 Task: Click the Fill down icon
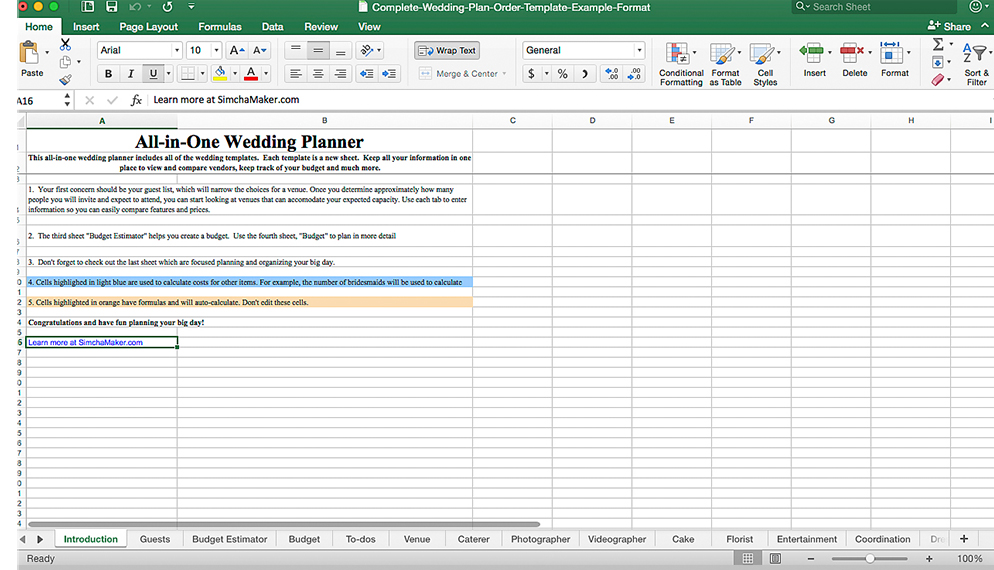938,62
